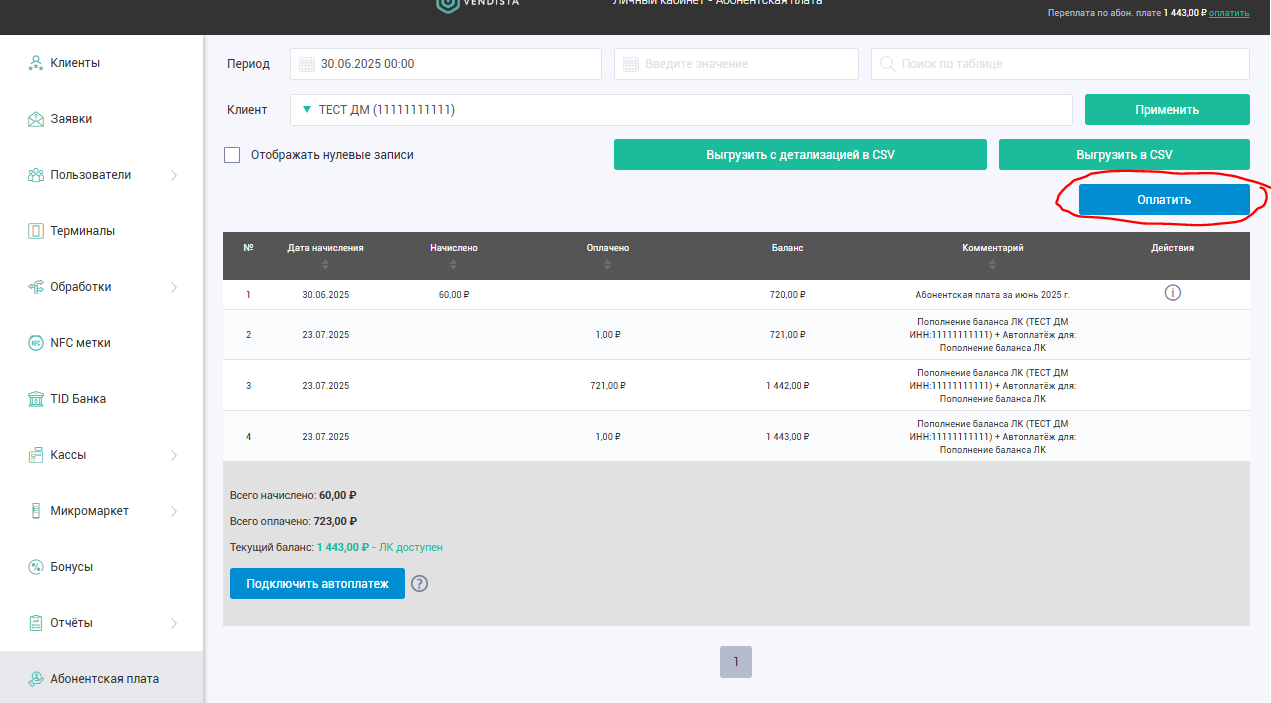Sort by the Оплачено column arrows

(608, 265)
